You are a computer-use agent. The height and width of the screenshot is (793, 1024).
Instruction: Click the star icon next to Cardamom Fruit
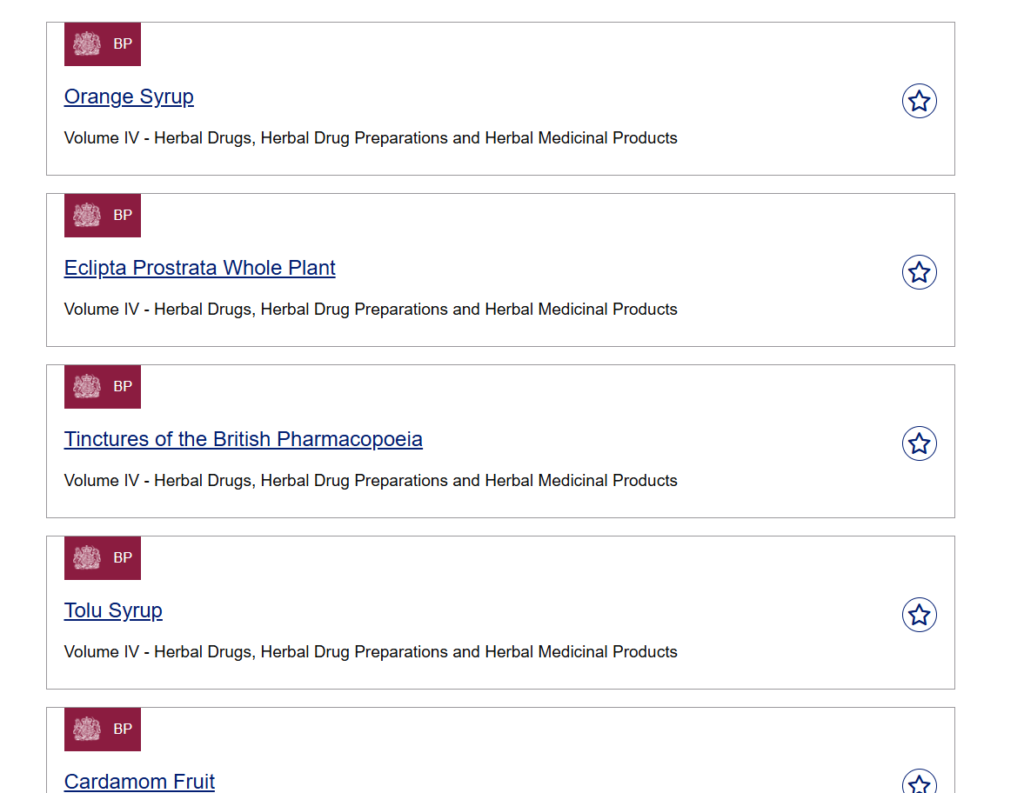919,783
